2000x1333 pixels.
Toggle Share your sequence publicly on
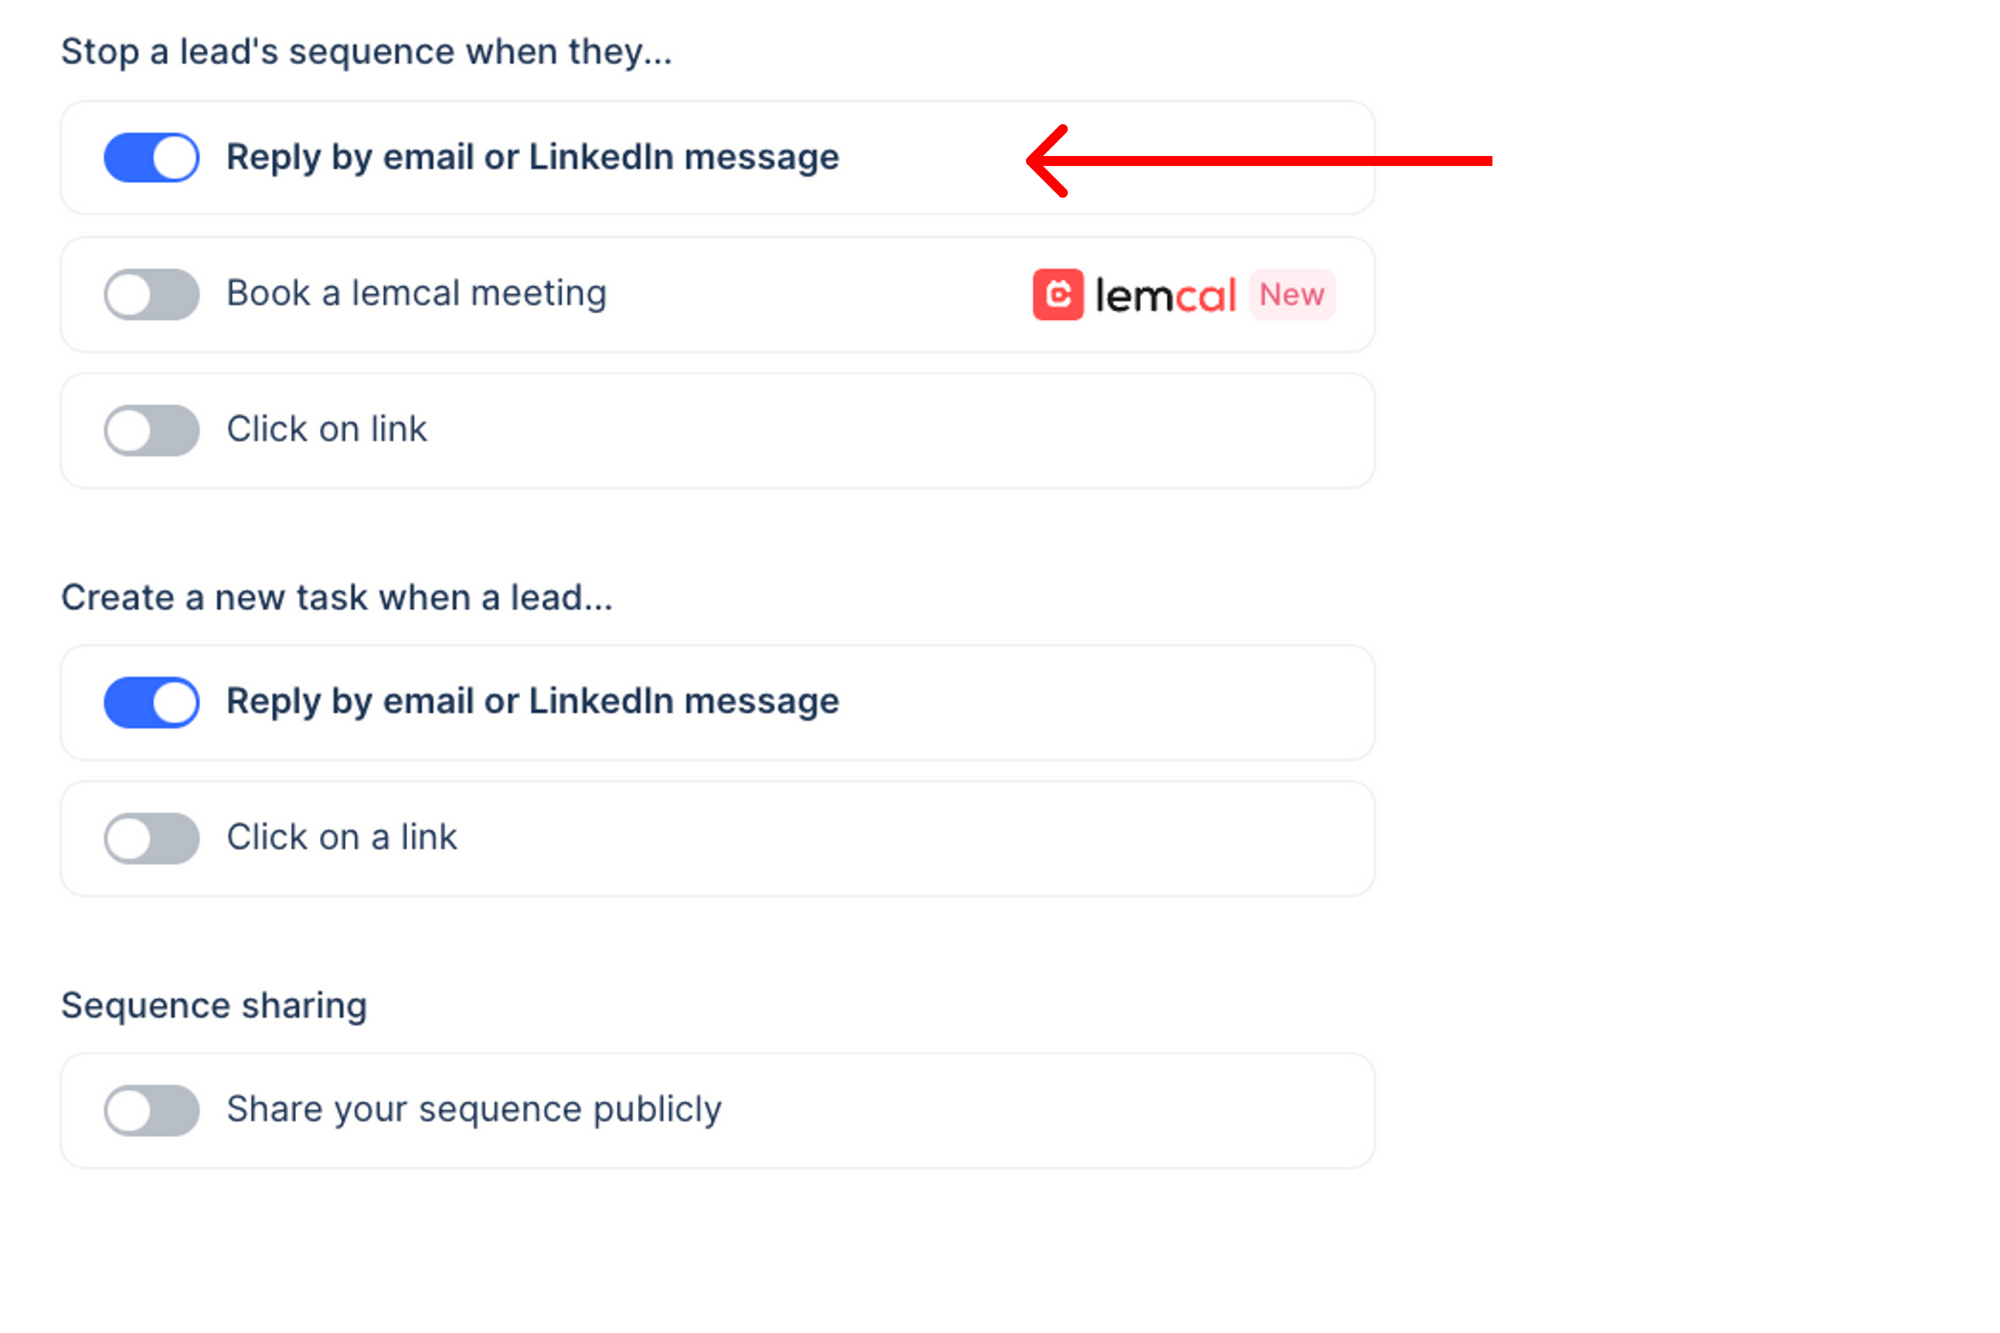coord(152,1110)
